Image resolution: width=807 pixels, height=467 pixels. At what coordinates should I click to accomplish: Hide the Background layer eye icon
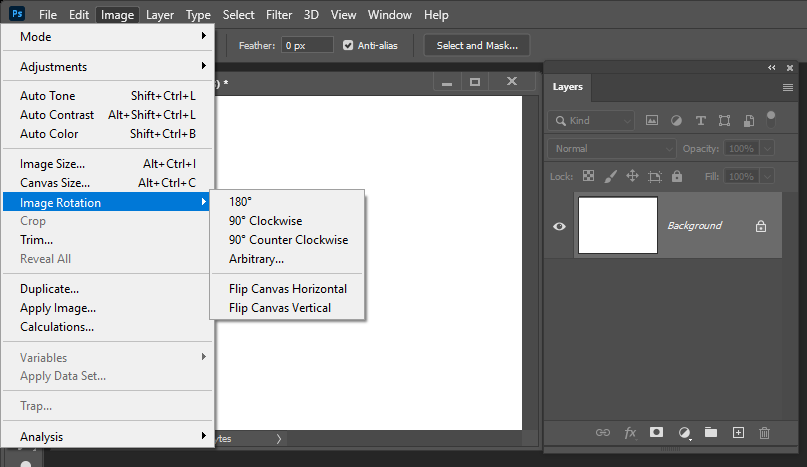[559, 226]
